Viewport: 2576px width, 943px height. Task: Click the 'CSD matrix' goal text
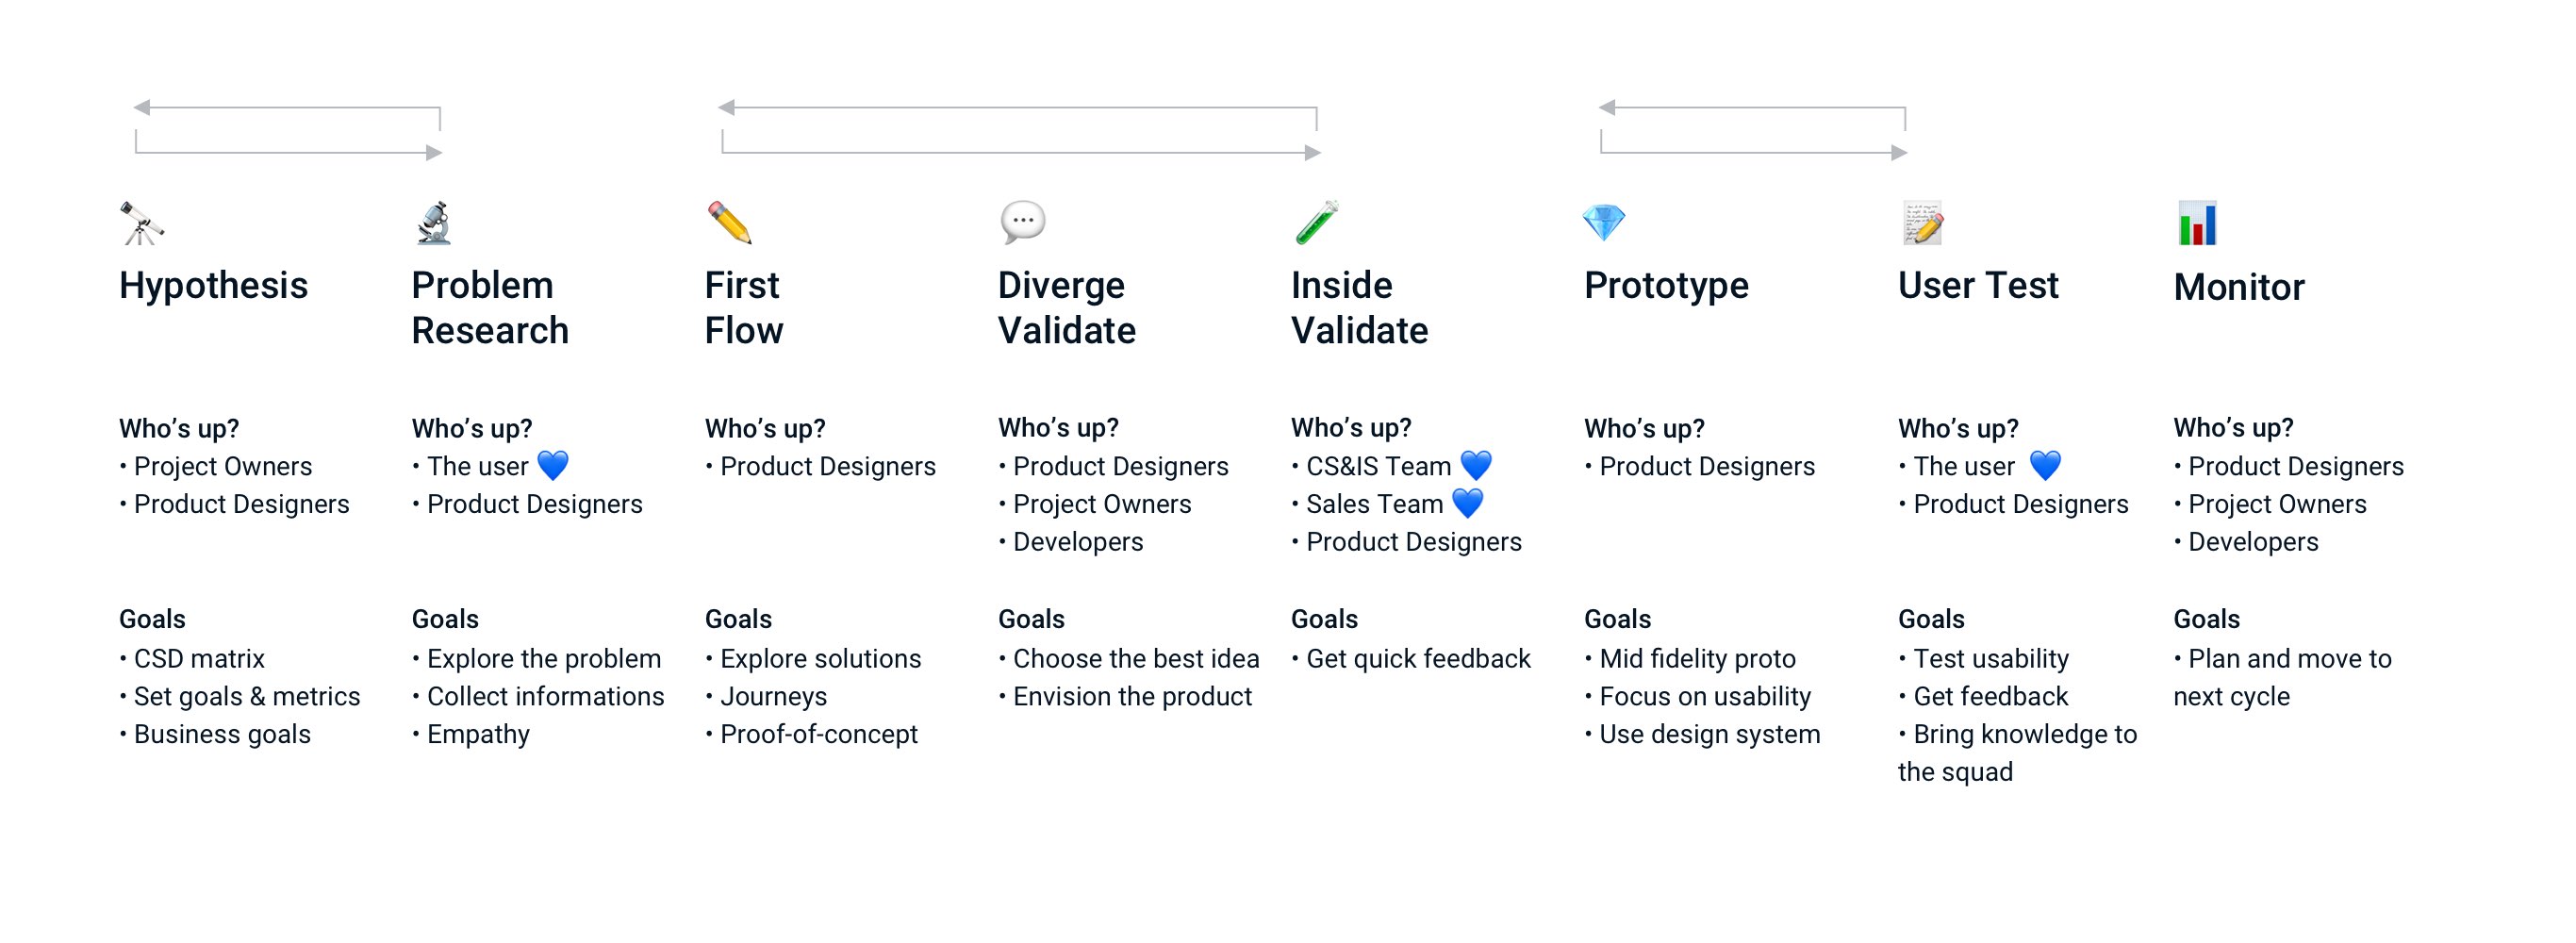click(x=199, y=658)
